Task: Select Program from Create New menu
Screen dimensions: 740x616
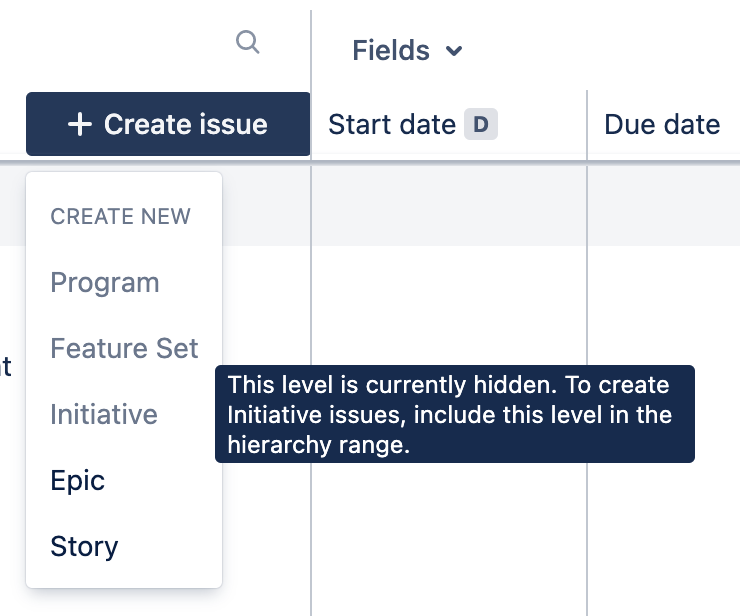Action: pos(105,282)
